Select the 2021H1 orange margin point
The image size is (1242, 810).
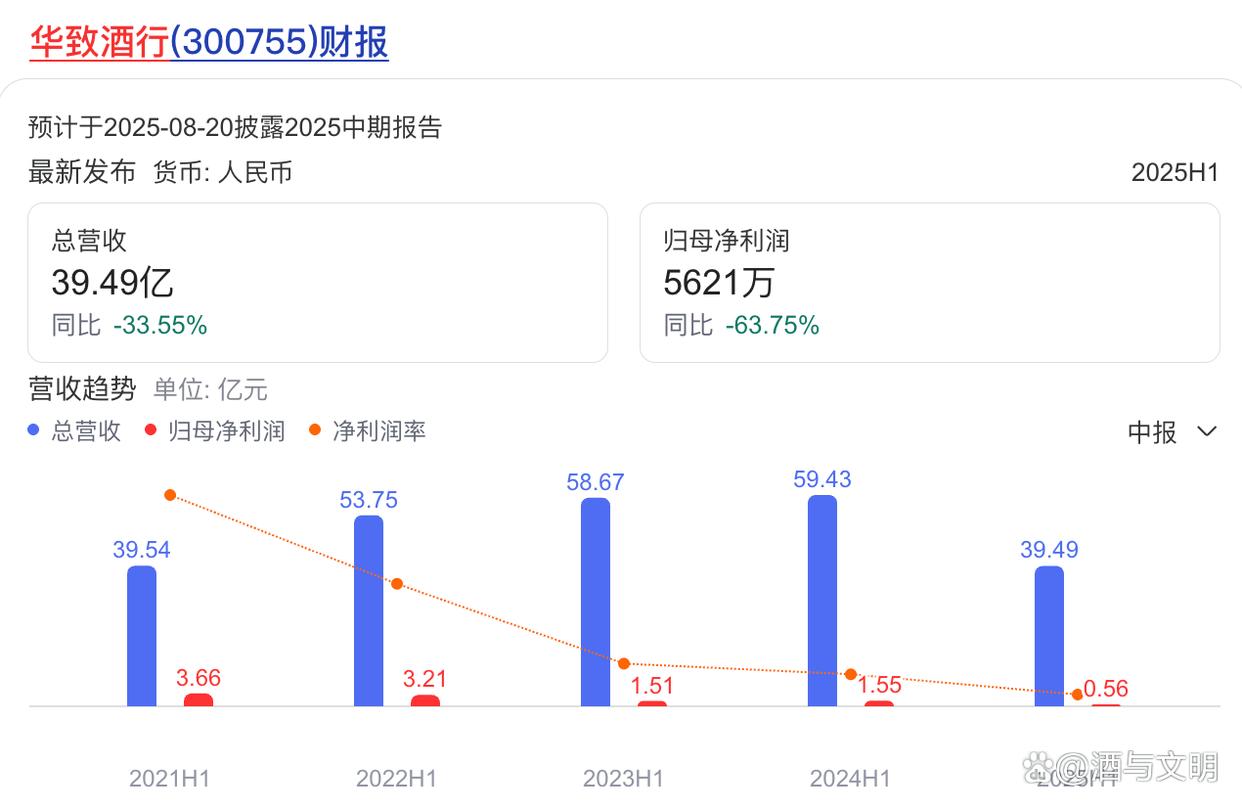[x=170, y=495]
